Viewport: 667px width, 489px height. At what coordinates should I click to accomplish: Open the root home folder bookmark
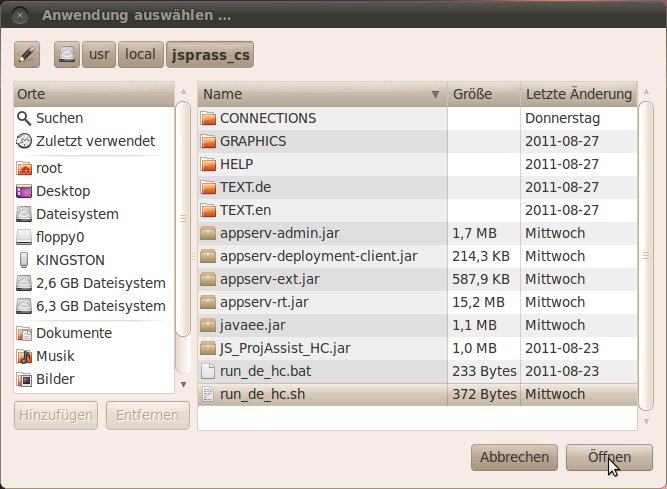48,168
